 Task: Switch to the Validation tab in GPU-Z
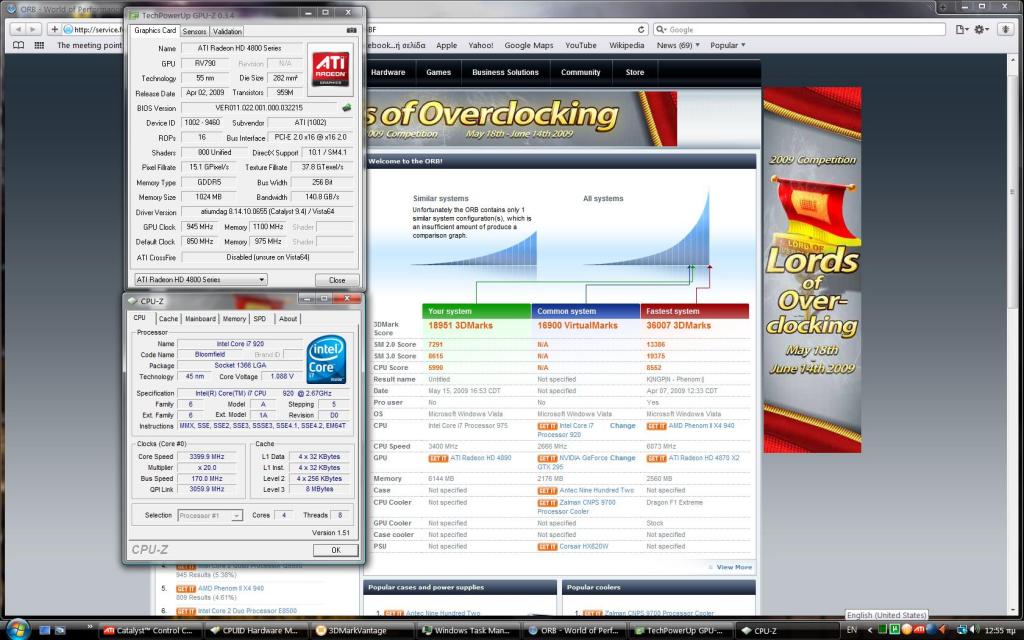[227, 31]
